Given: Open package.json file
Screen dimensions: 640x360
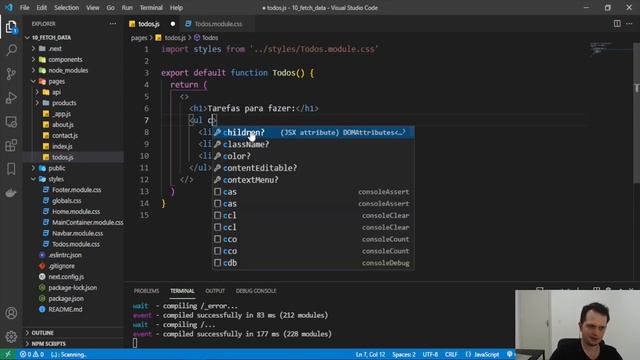Looking at the screenshot, I should coord(73,299).
